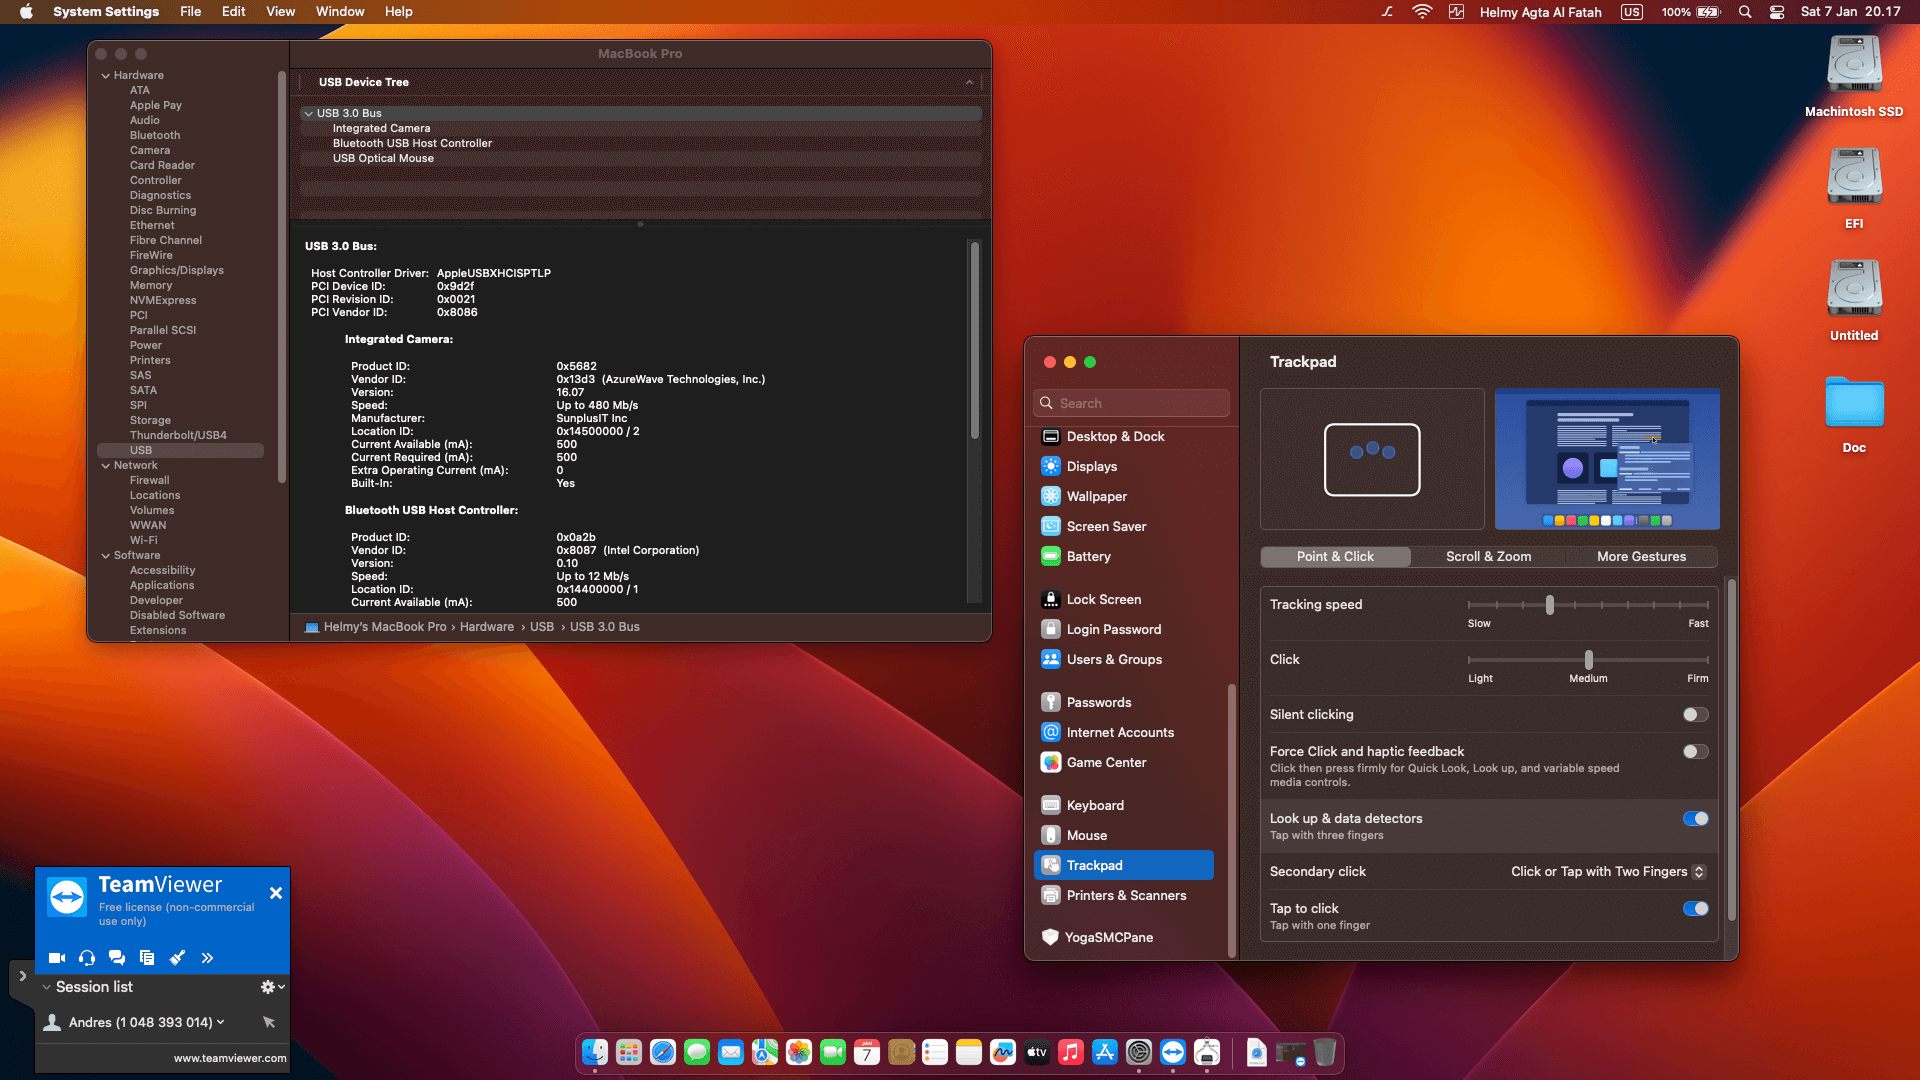1920x1080 pixels.
Task: Open Printers & Scanners settings
Action: click(1126, 895)
